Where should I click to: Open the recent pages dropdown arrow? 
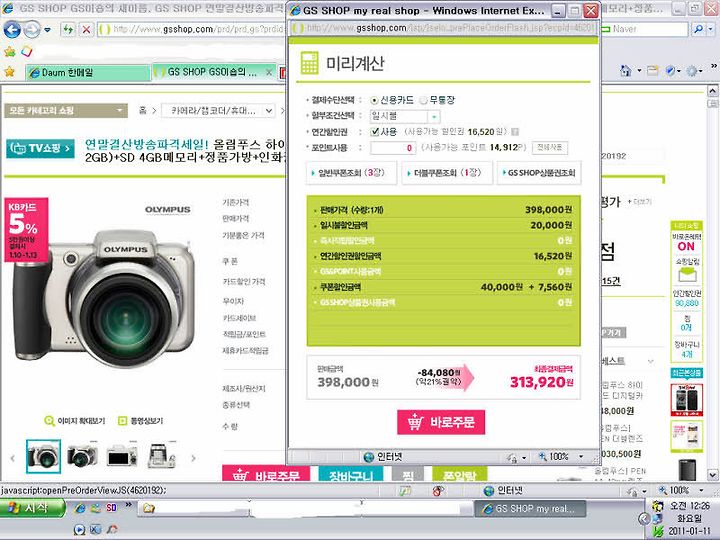pyautogui.click(x=48, y=30)
